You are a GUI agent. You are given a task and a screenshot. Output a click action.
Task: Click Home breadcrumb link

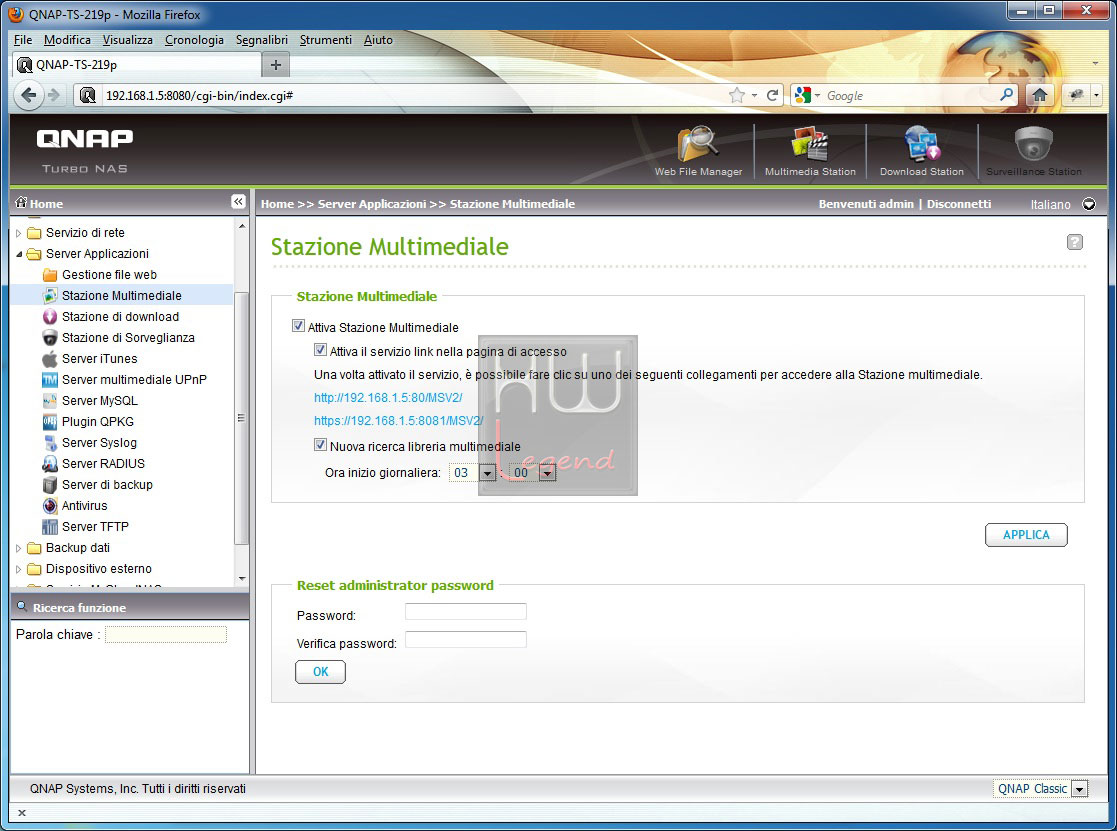pos(277,204)
